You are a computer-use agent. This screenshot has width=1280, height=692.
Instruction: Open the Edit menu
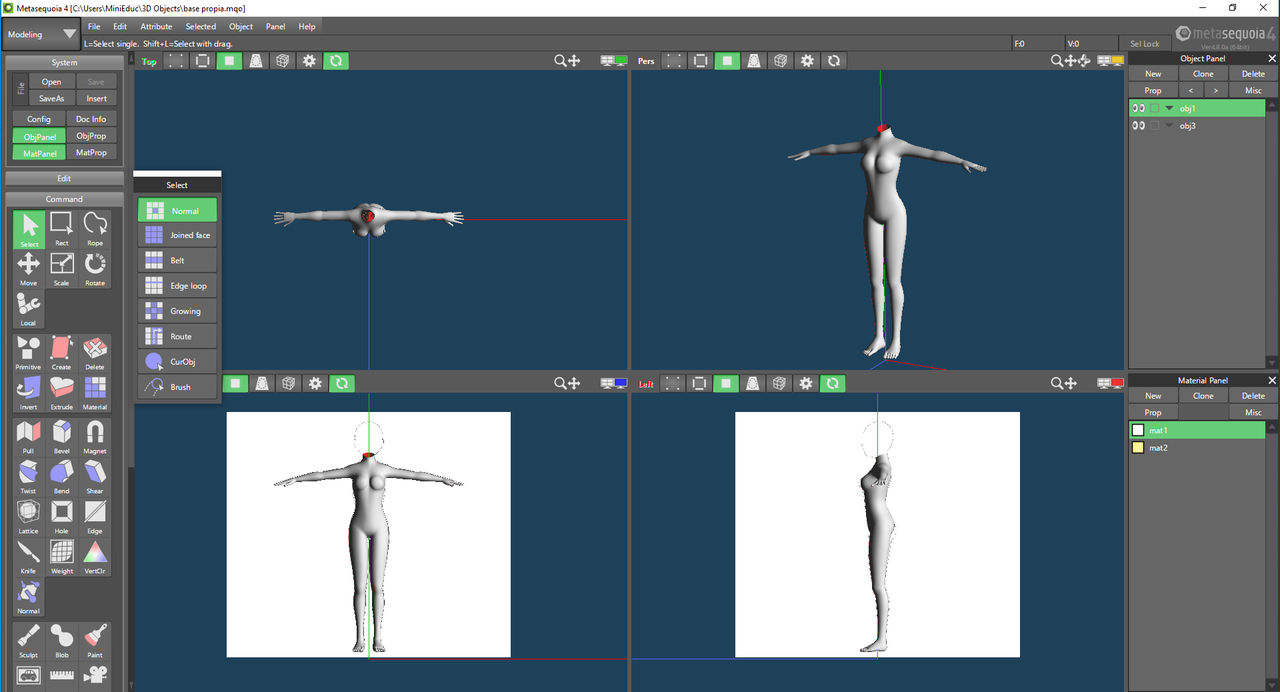coord(120,27)
